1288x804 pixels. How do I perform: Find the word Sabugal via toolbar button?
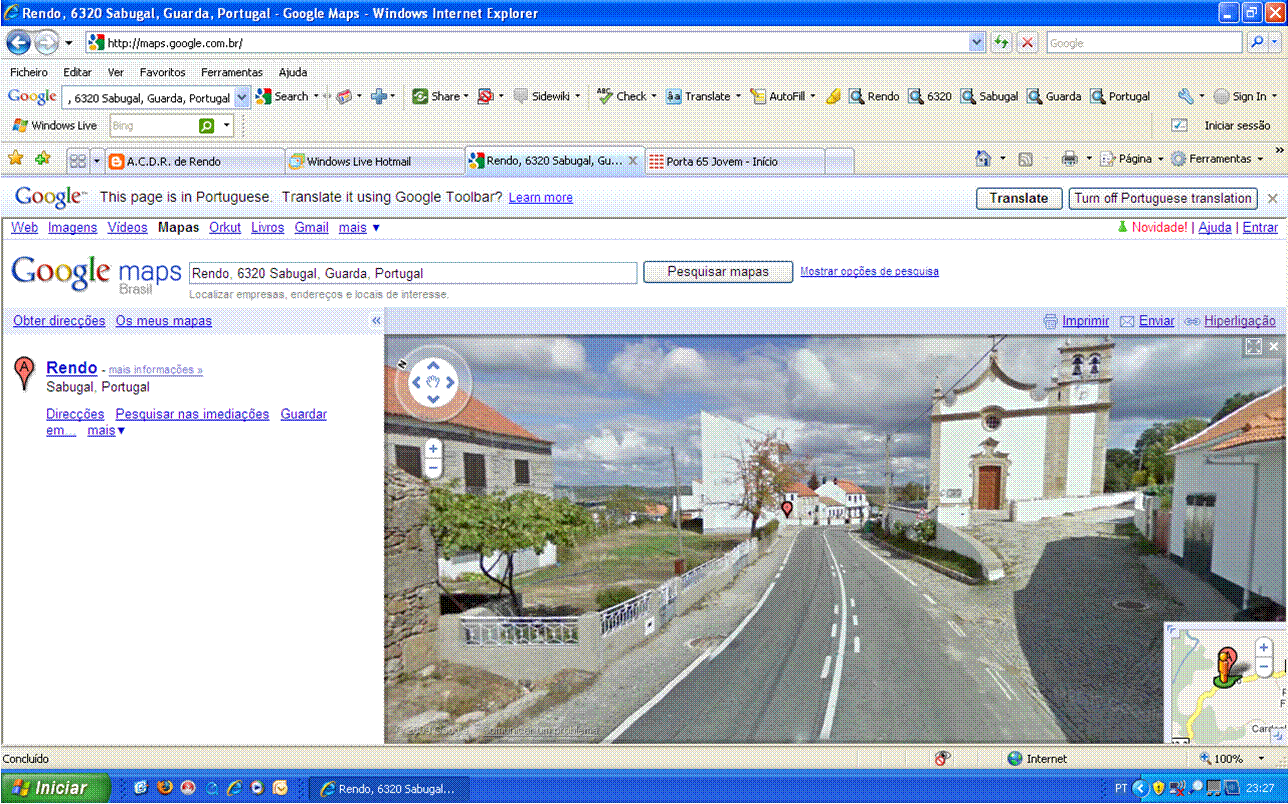989,96
